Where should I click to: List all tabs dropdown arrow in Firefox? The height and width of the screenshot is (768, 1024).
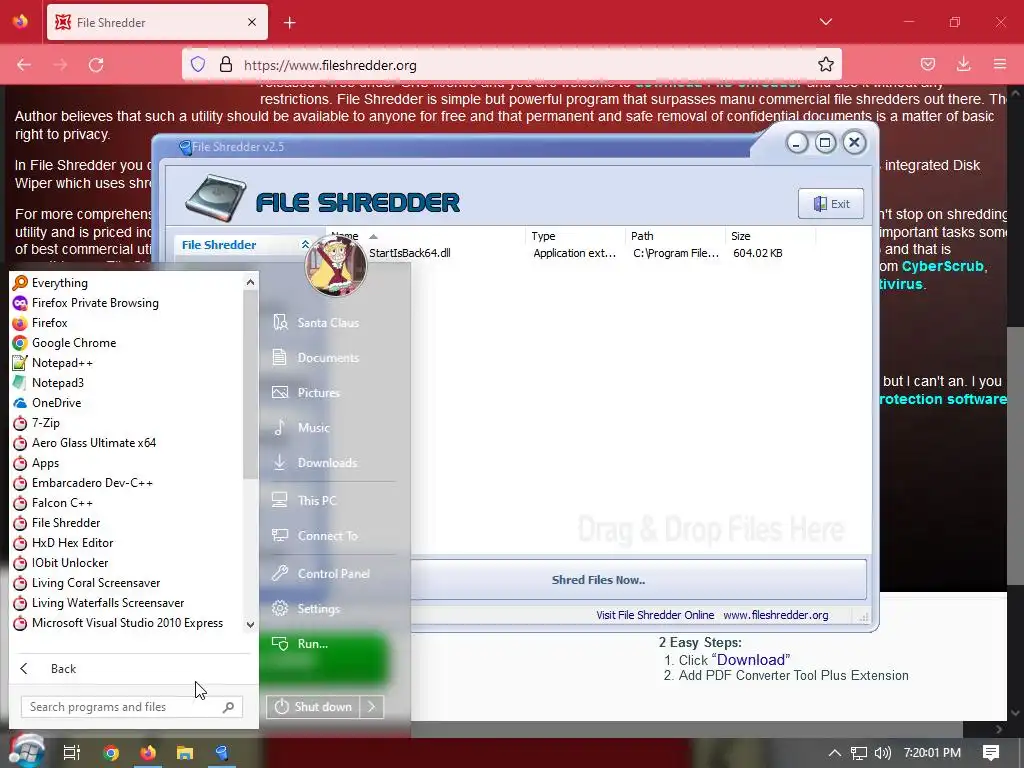825,22
